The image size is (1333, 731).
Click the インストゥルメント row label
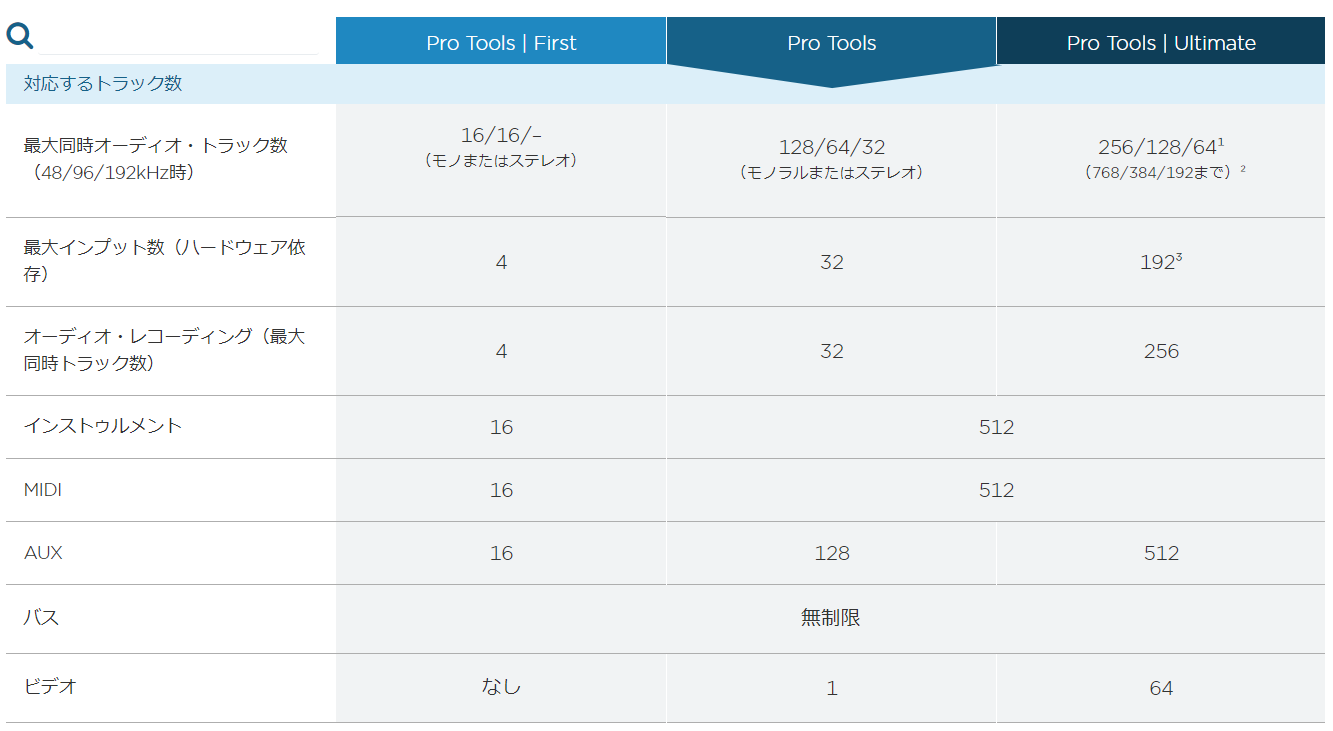(x=103, y=426)
